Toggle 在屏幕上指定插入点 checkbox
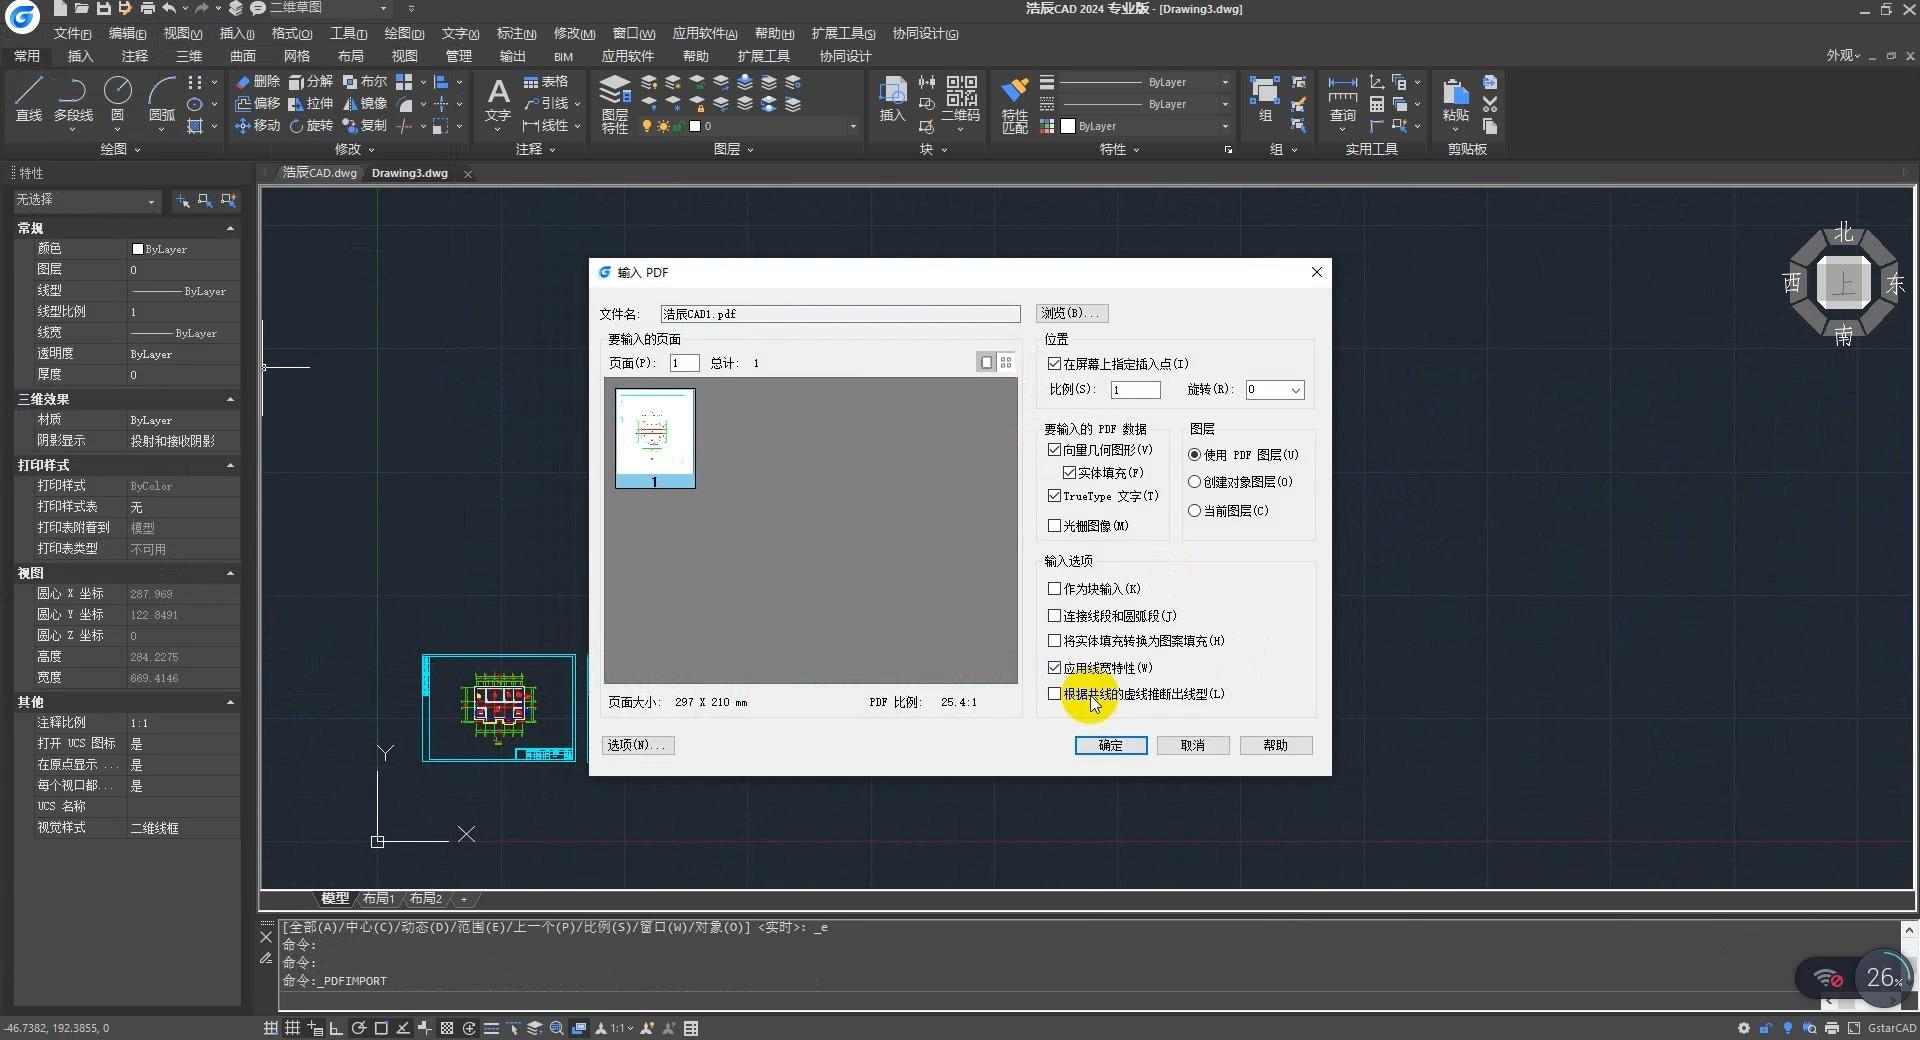Image resolution: width=1920 pixels, height=1040 pixels. [1054, 364]
